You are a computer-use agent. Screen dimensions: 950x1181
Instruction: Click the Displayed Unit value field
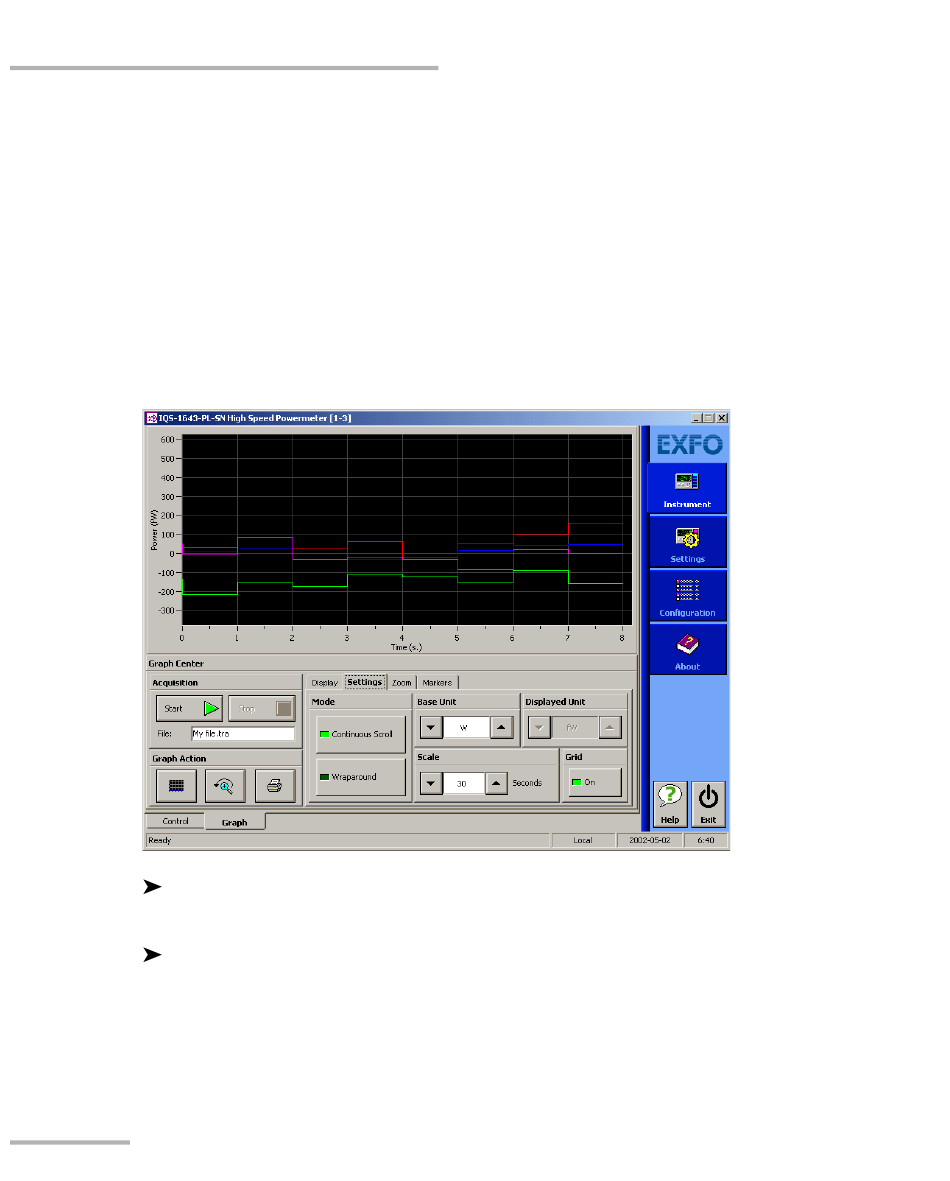tap(574, 728)
